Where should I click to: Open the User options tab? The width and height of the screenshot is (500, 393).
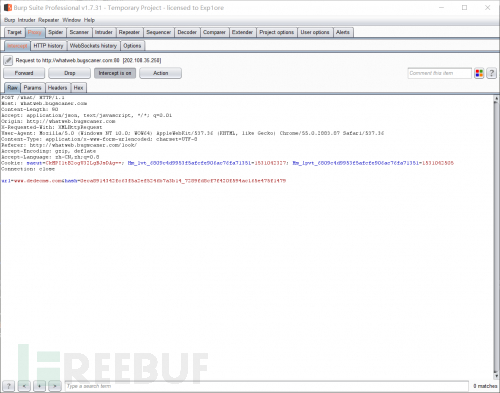(315, 32)
